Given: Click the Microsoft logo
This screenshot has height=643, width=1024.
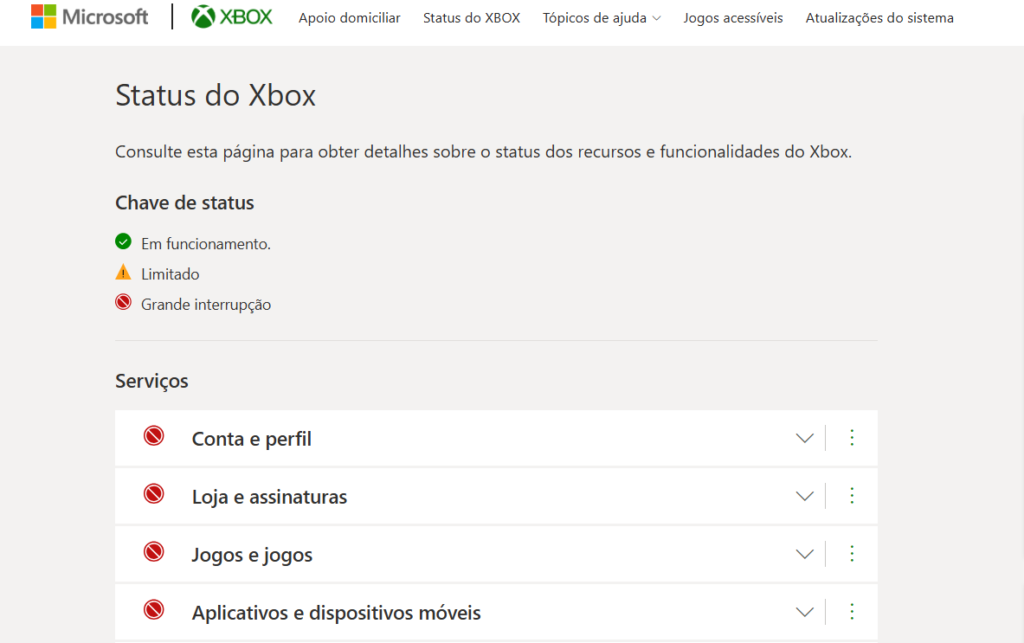Looking at the screenshot, I should point(89,17).
